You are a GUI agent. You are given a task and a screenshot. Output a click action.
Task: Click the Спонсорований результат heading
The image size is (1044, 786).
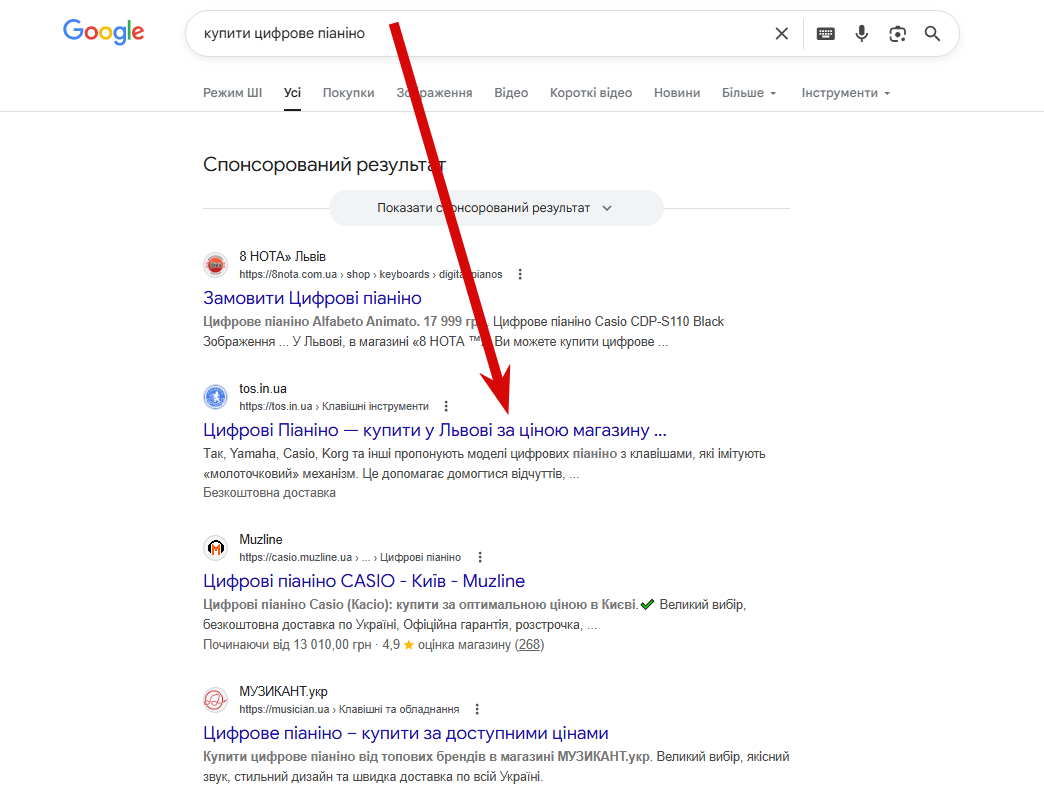click(324, 164)
